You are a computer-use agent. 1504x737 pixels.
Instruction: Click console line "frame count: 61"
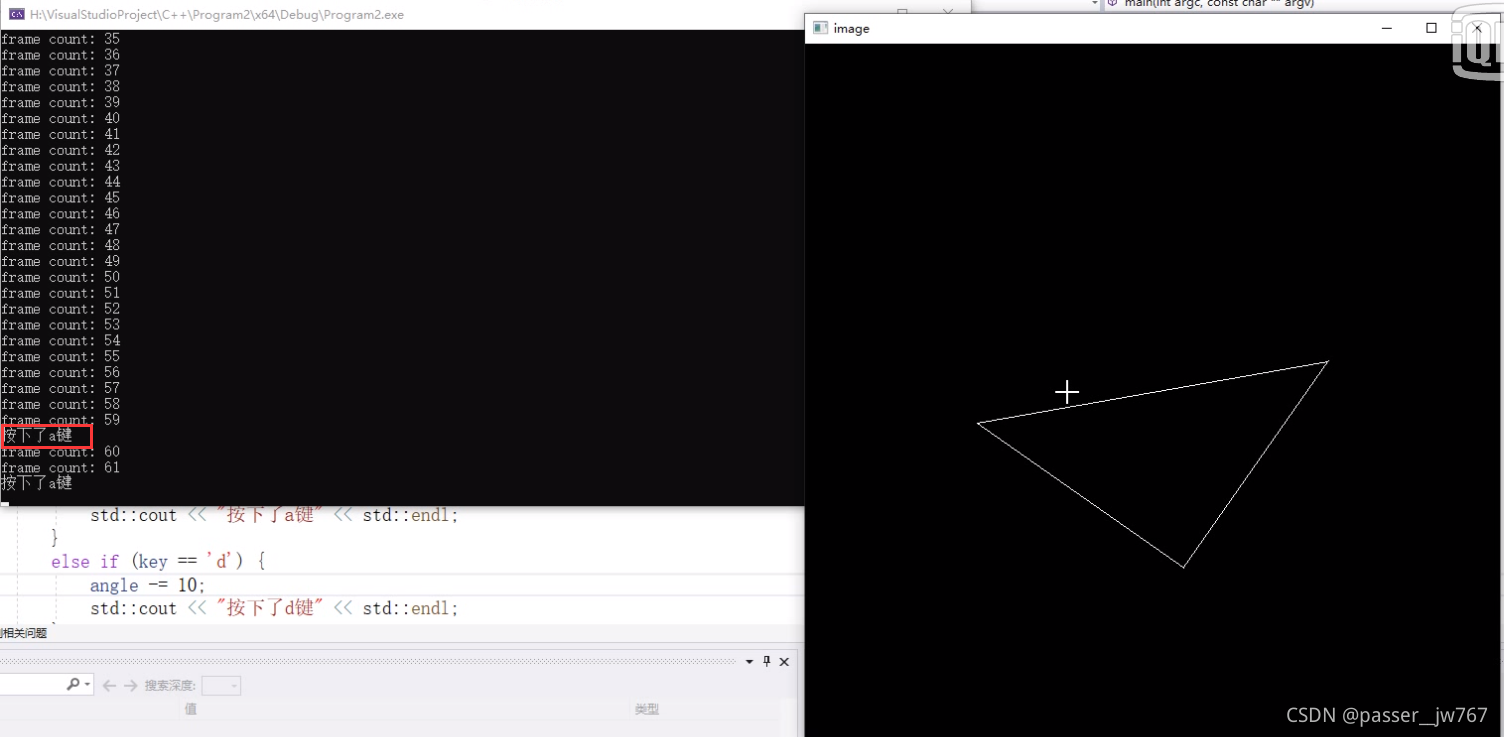click(x=60, y=467)
